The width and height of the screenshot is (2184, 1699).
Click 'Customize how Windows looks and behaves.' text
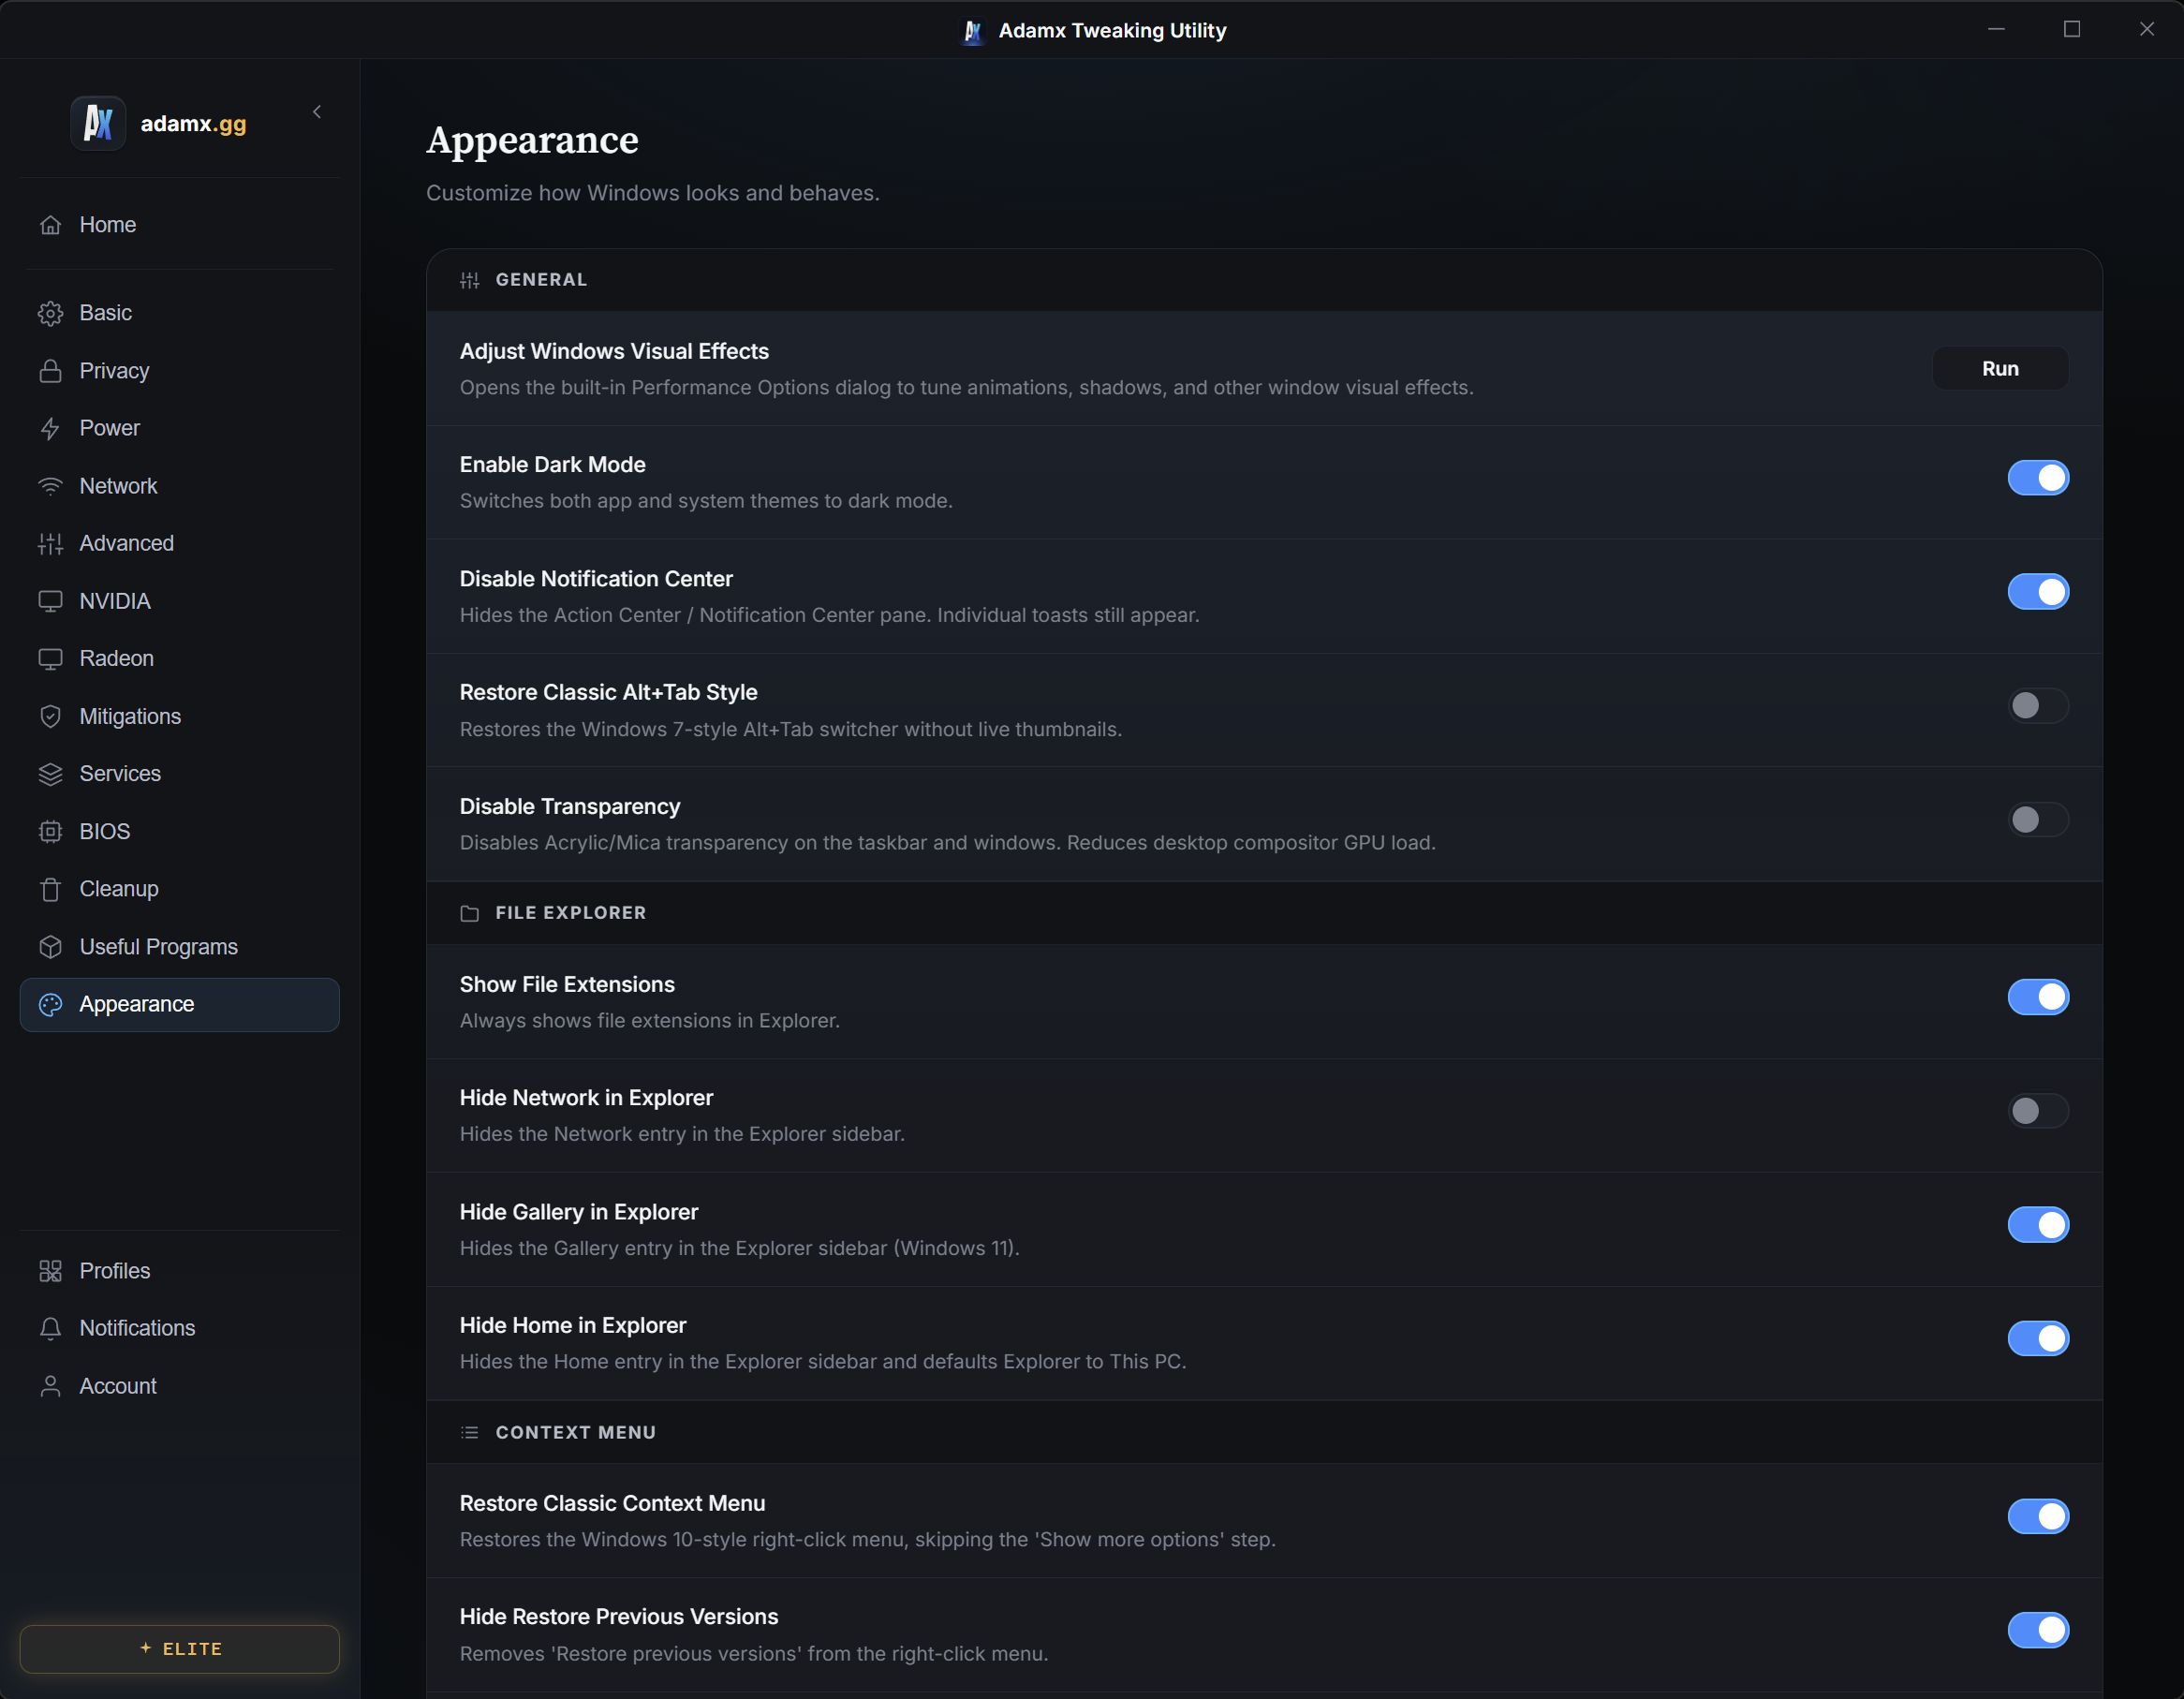[x=653, y=193]
